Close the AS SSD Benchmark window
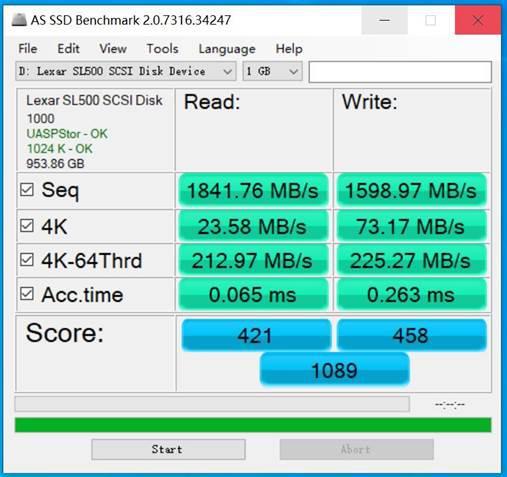 coord(478,20)
